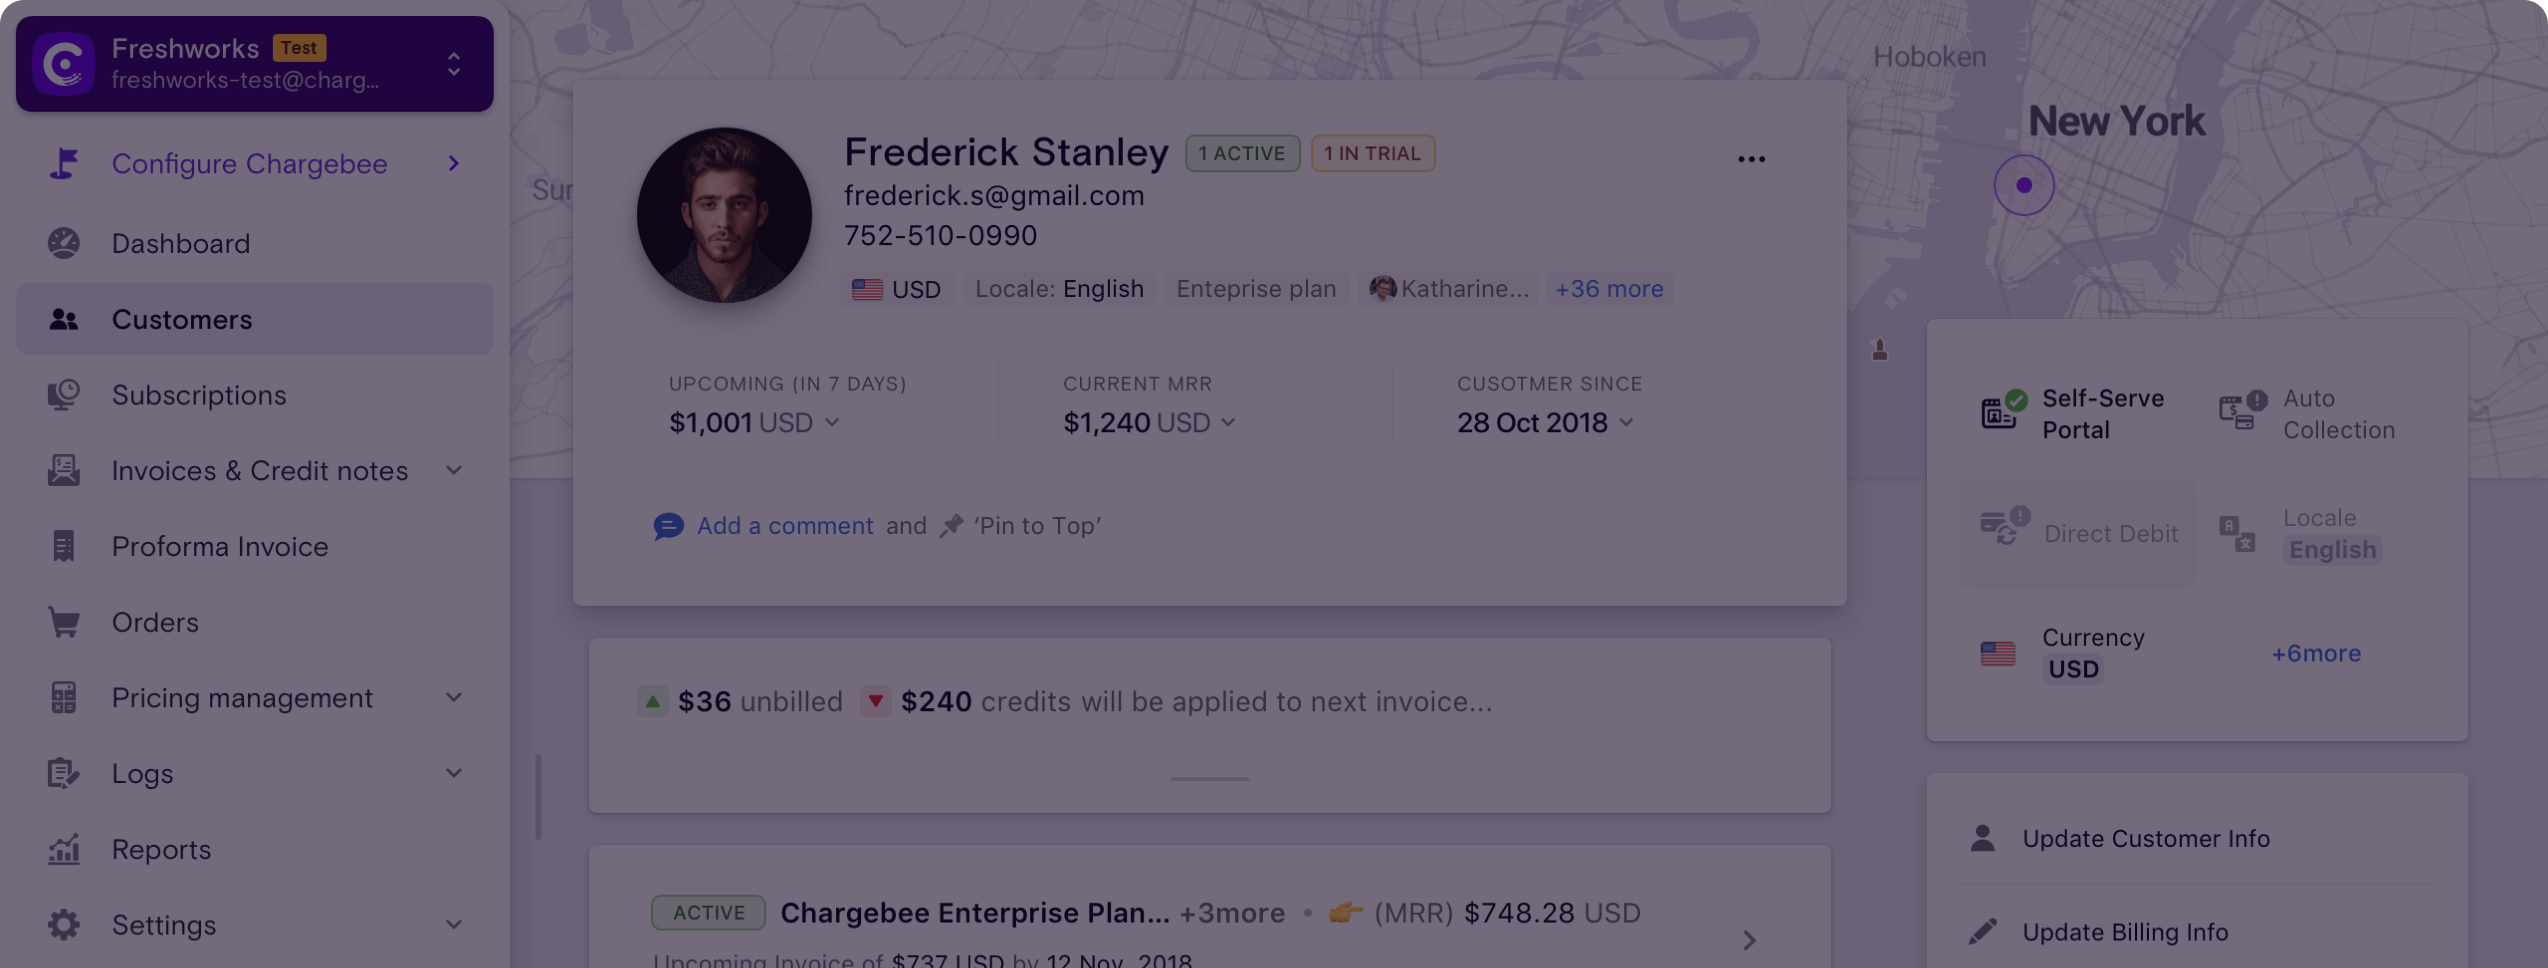Image resolution: width=2548 pixels, height=968 pixels.
Task: Open the three-dot more options menu
Action: pyautogui.click(x=1751, y=159)
